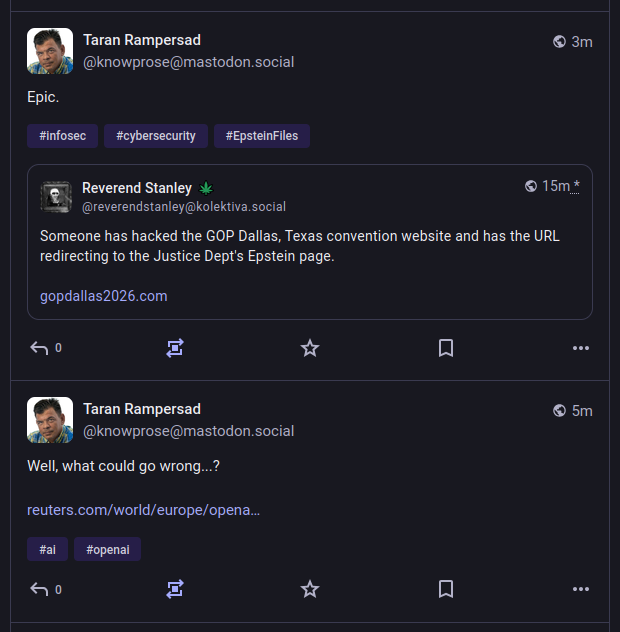Open the #infosec hashtag
This screenshot has height=632, width=620.
pyautogui.click(x=62, y=136)
